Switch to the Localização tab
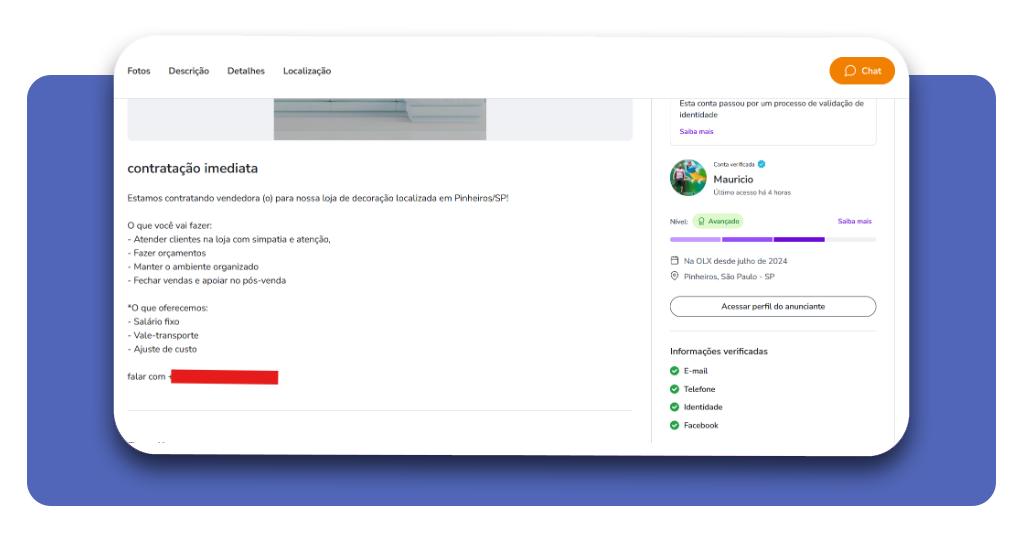The width and height of the screenshot is (1024, 536). tap(307, 71)
